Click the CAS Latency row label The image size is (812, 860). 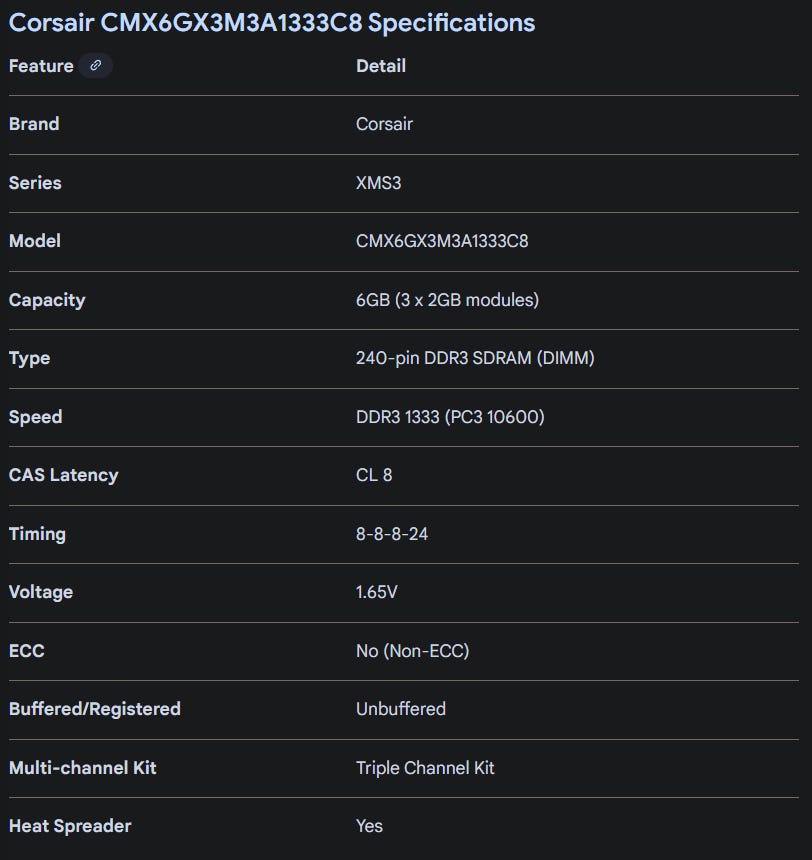(63, 475)
